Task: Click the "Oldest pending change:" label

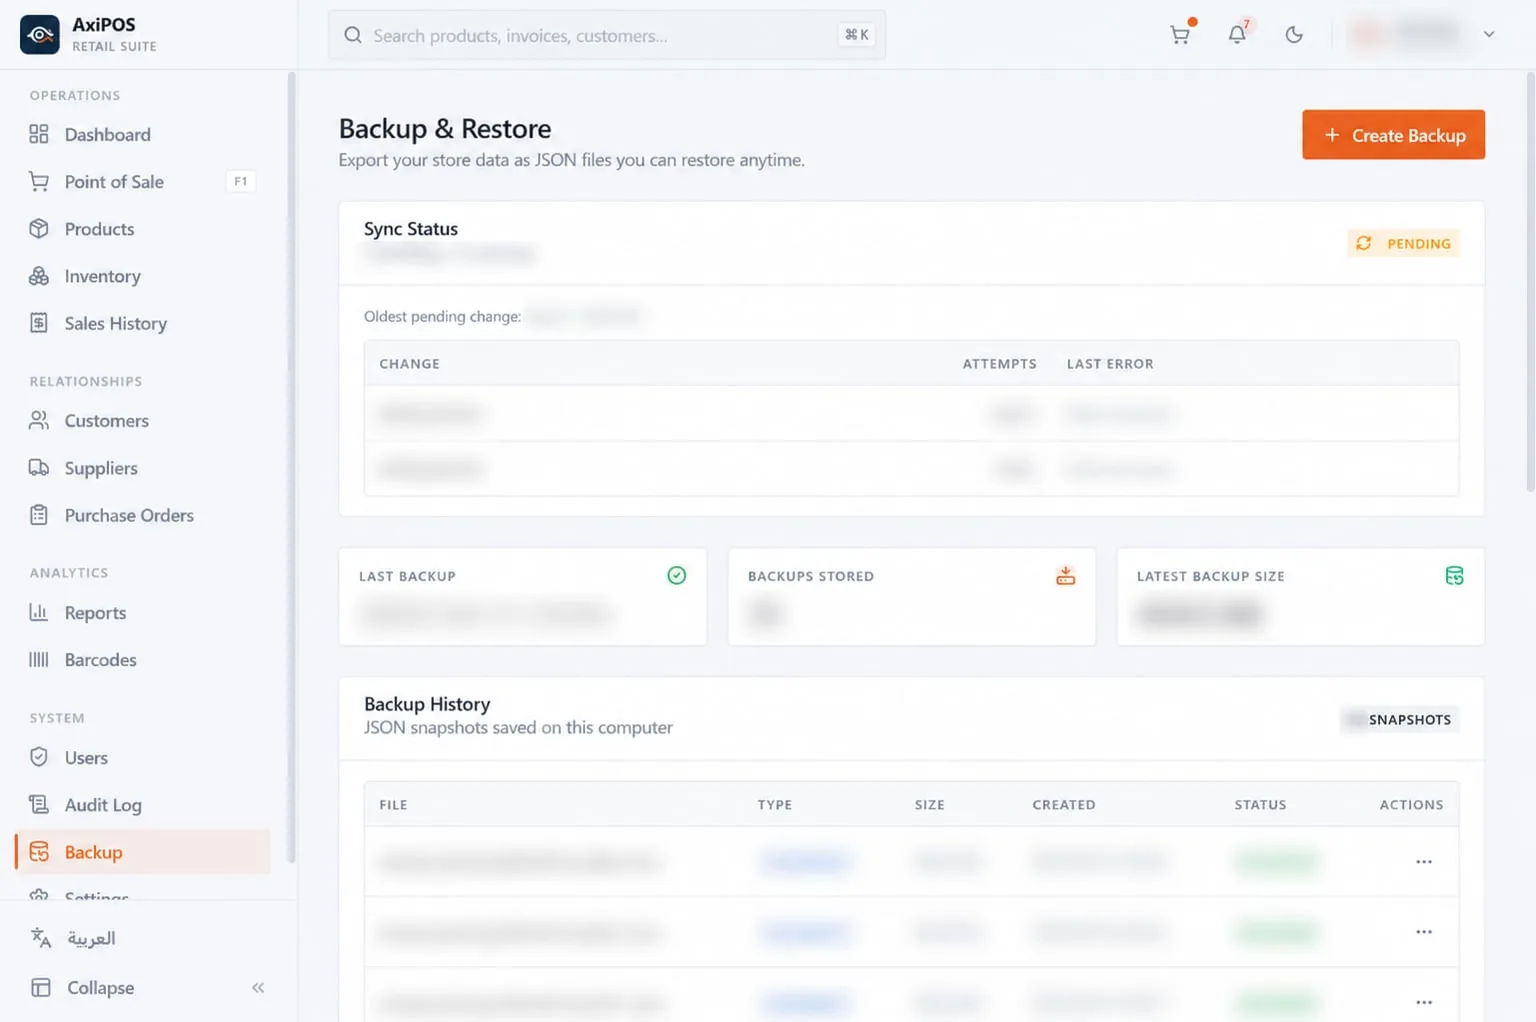Action: pyautogui.click(x=442, y=316)
